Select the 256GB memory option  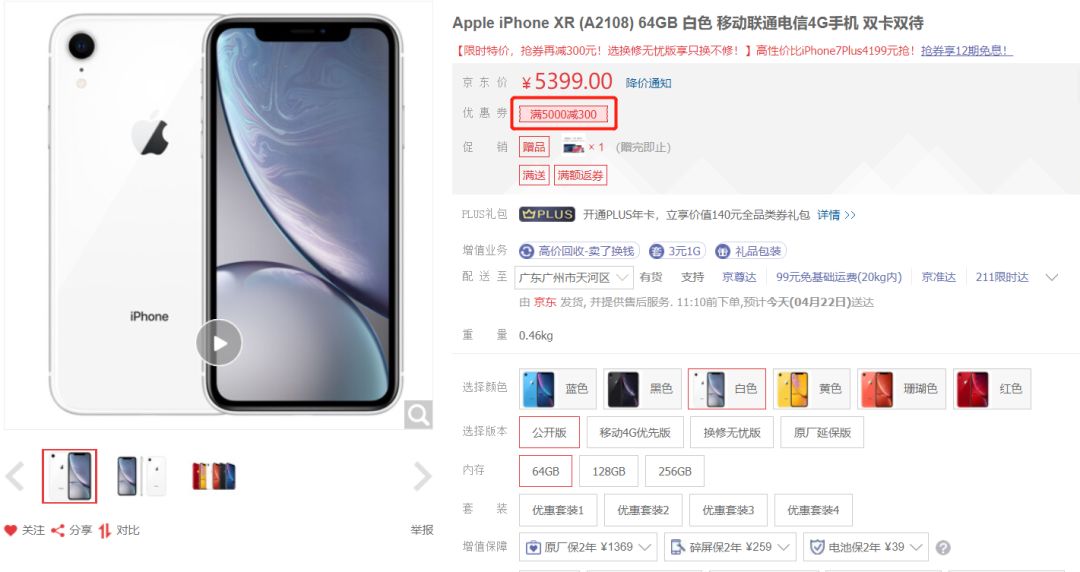pos(675,471)
